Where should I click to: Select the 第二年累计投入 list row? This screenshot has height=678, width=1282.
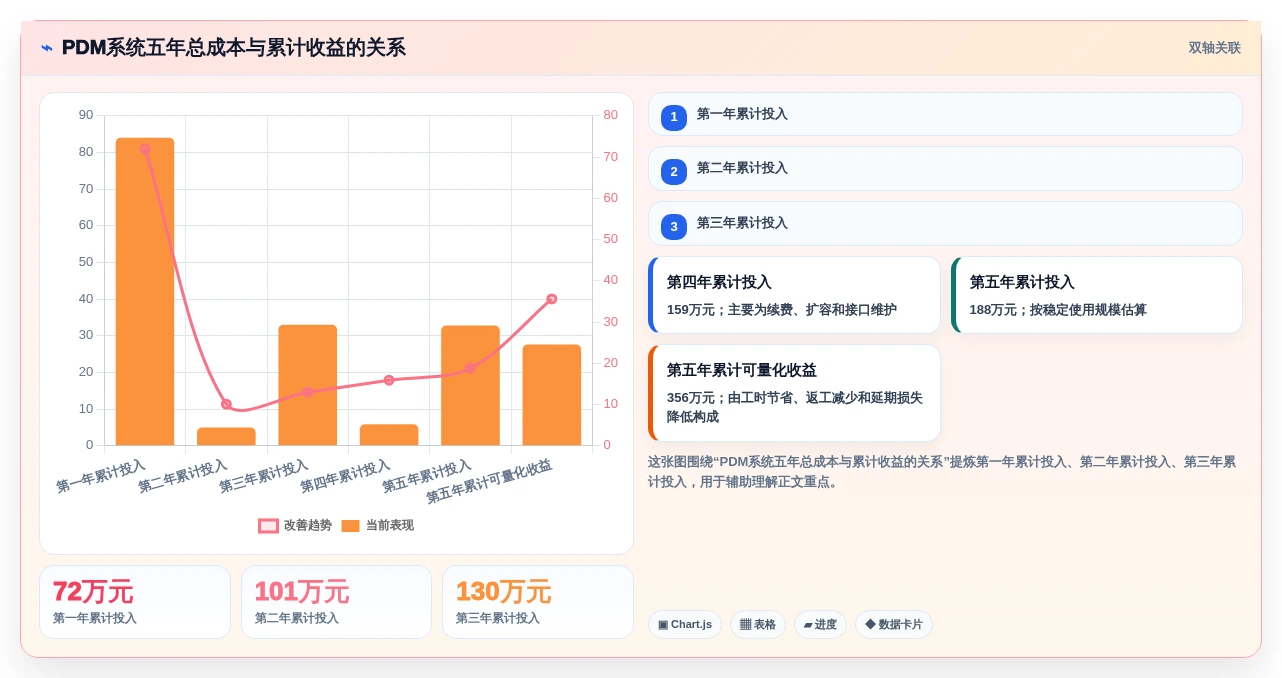click(x=945, y=169)
